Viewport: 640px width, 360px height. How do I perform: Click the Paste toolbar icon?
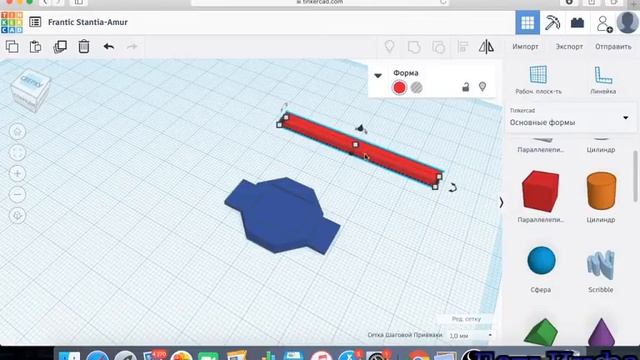pos(36,47)
